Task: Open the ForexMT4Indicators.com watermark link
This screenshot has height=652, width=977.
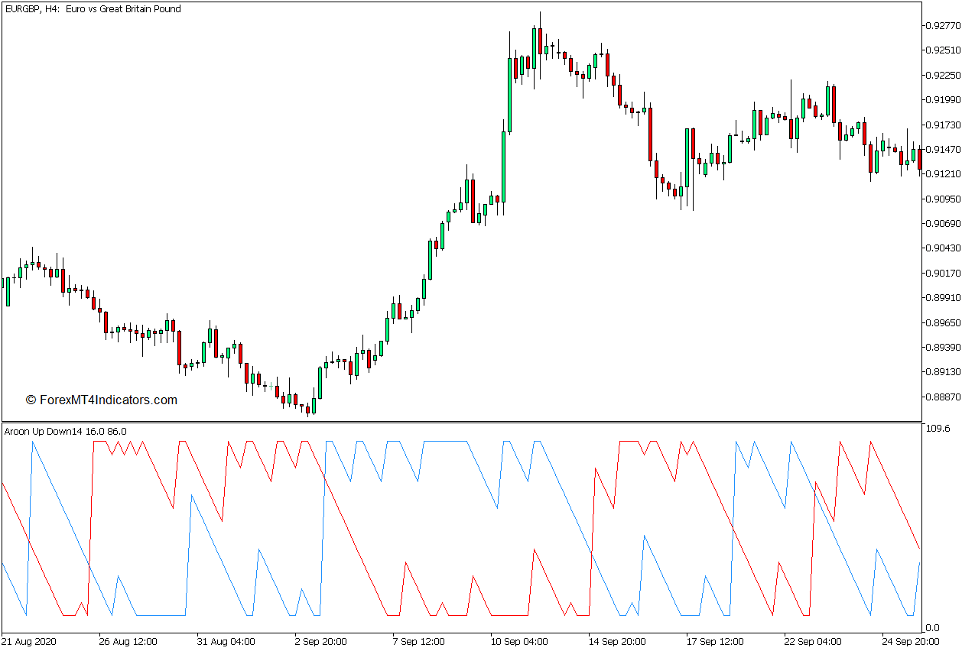Action: [x=101, y=400]
